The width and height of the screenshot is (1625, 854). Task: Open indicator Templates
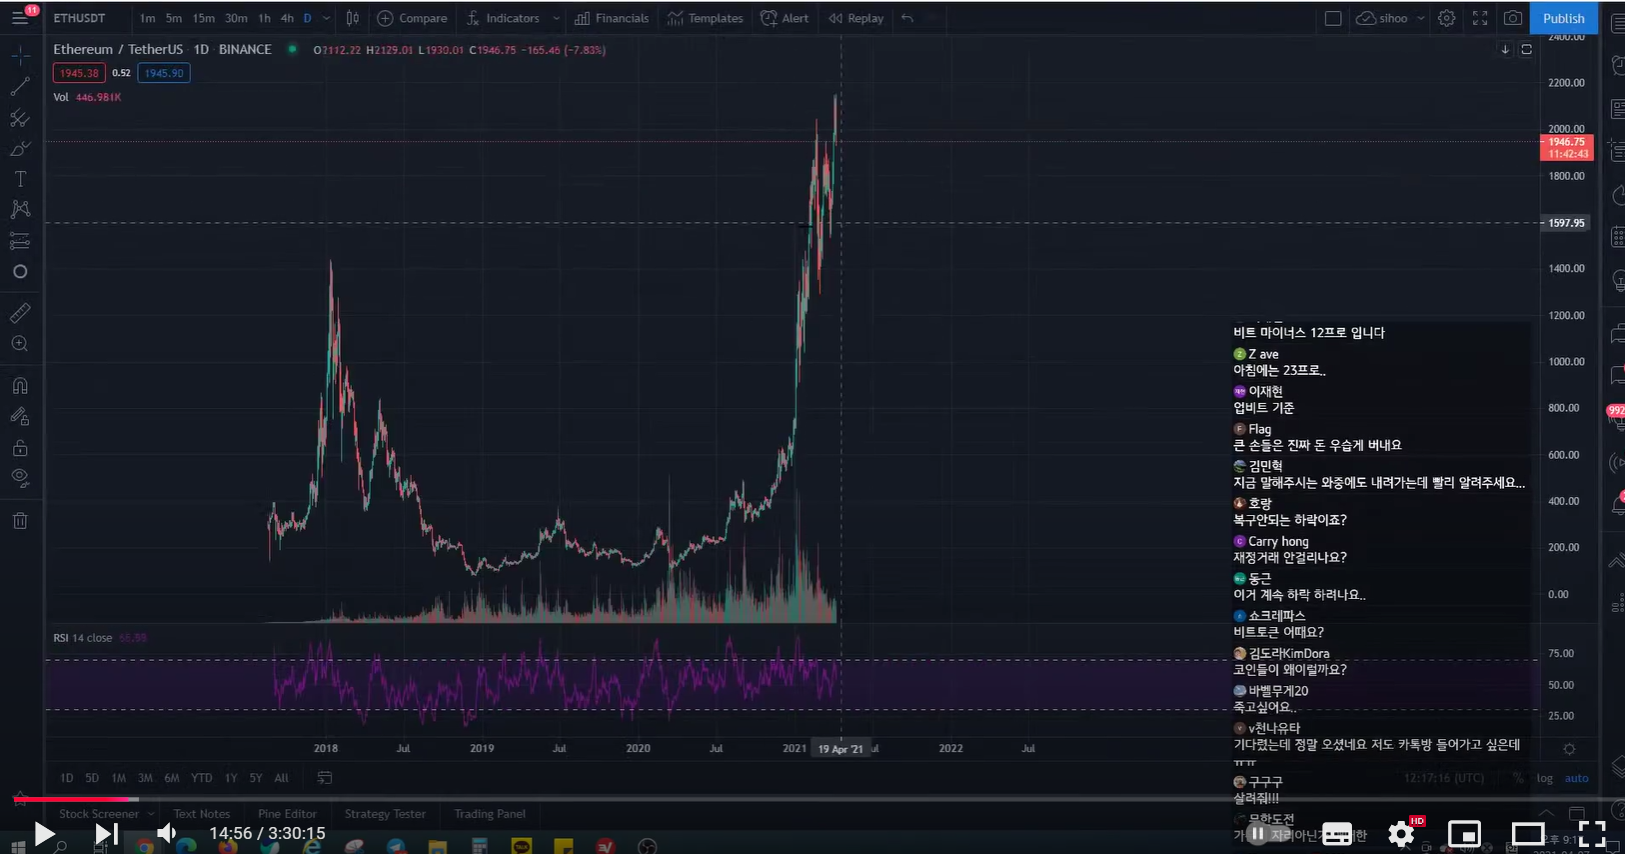tap(705, 18)
